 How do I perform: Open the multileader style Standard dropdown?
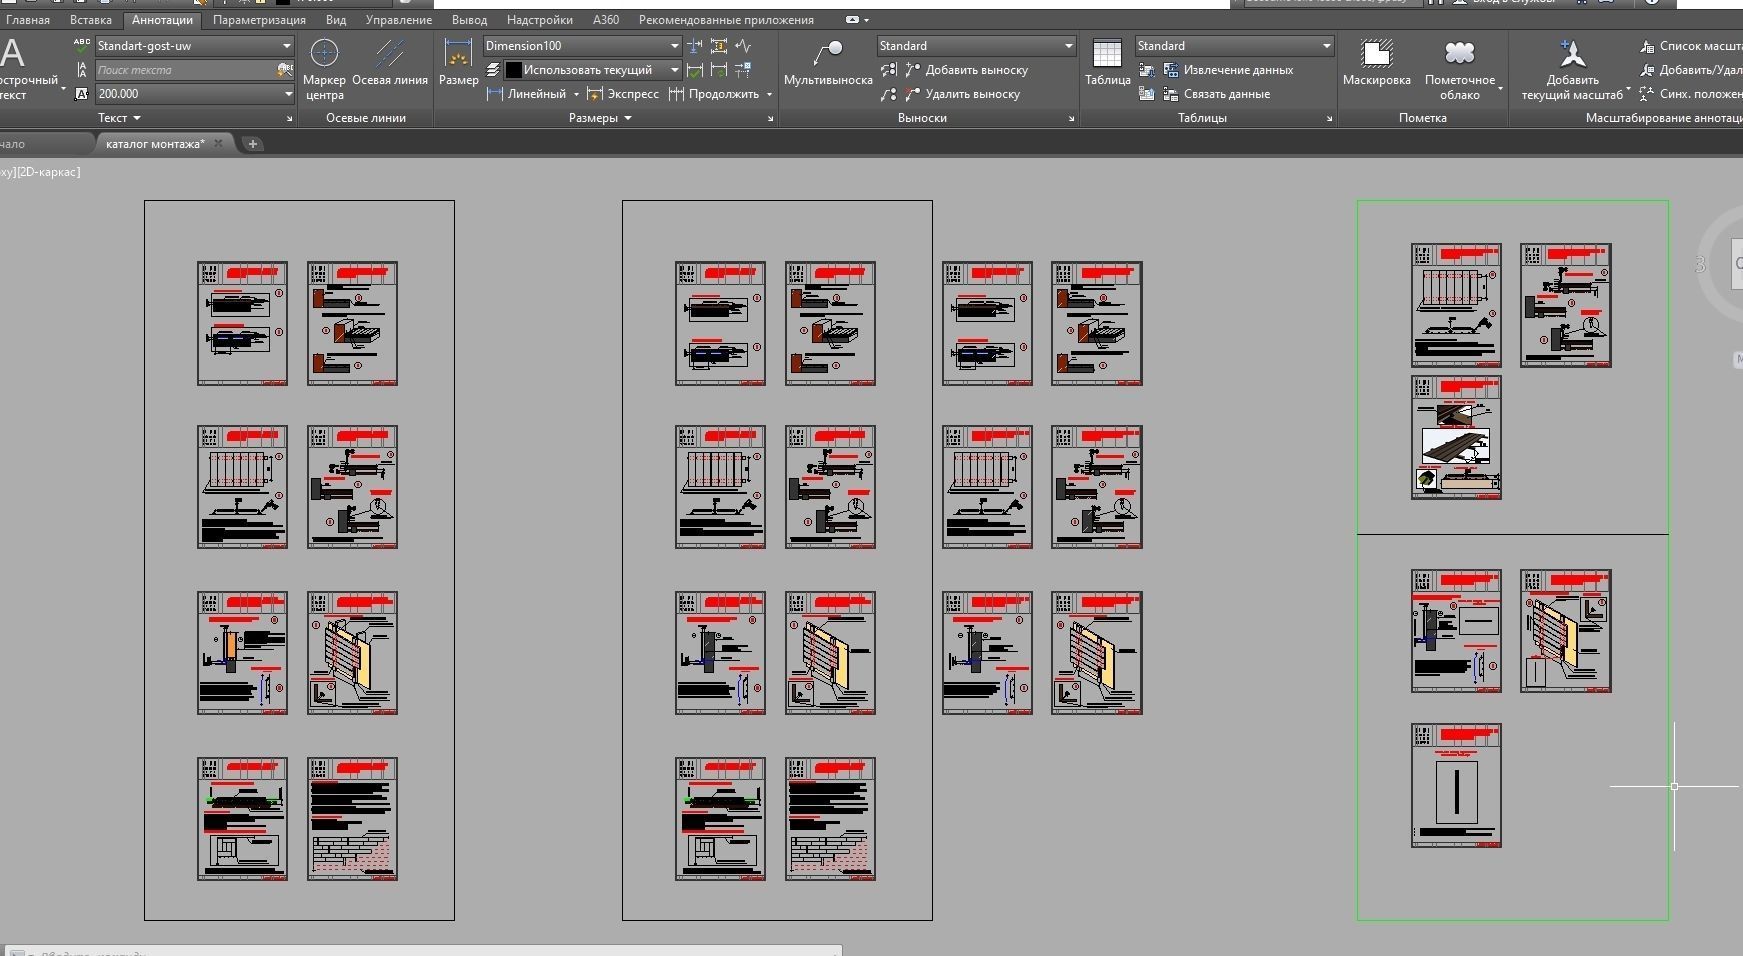tap(1068, 46)
